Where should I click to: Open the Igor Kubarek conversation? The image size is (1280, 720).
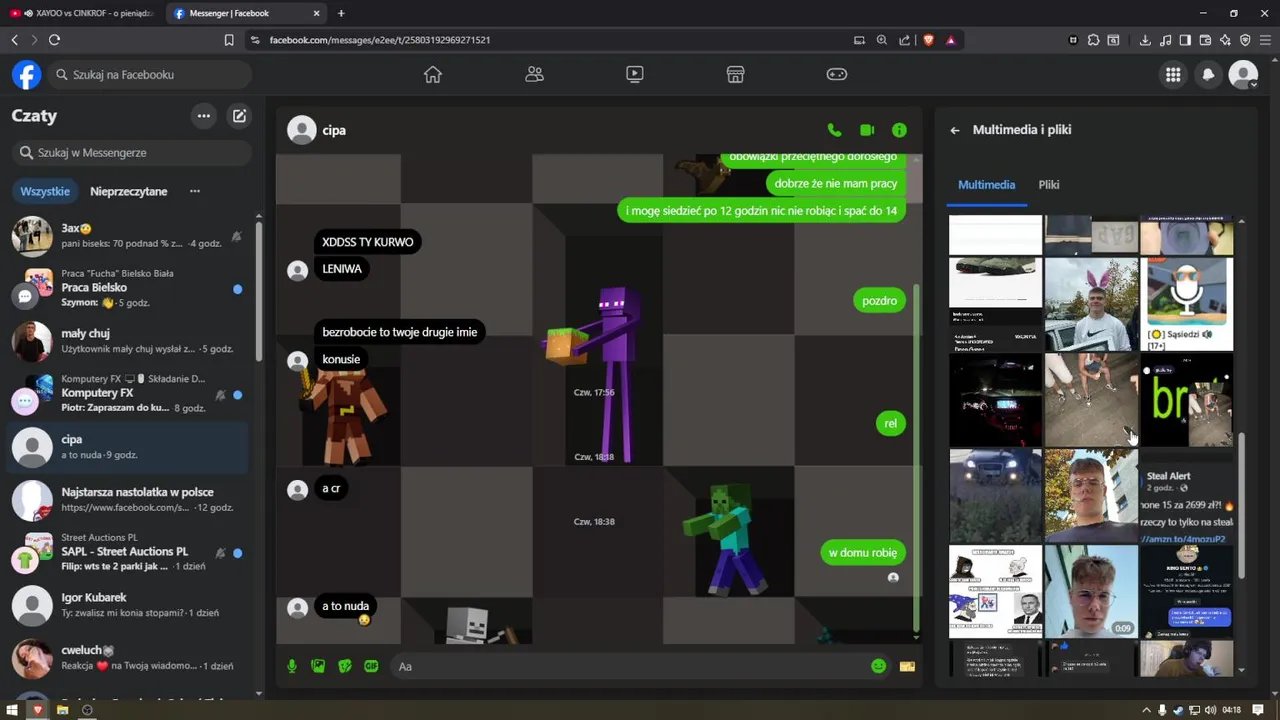coord(128,606)
